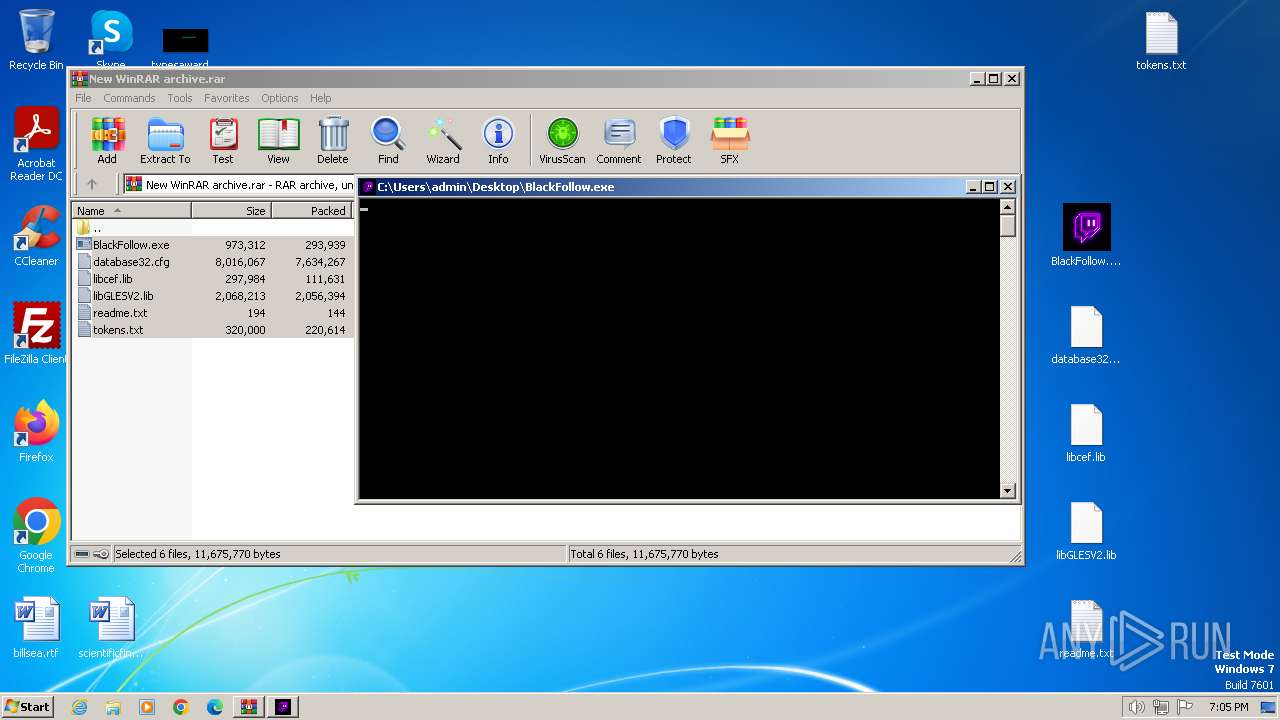Select the Google Chrome desktop icon
The width and height of the screenshot is (1280, 720).
coord(36,536)
